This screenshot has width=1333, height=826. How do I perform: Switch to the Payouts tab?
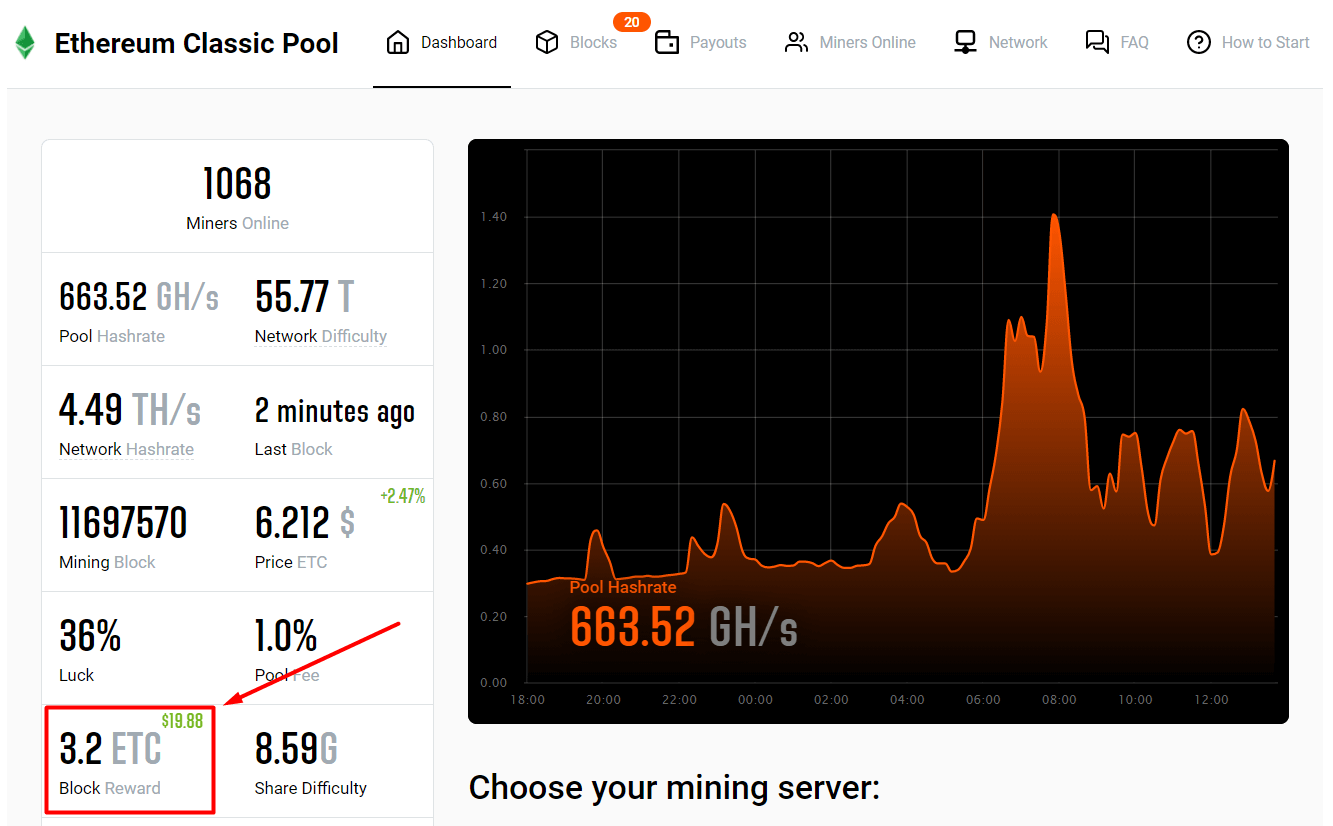718,43
